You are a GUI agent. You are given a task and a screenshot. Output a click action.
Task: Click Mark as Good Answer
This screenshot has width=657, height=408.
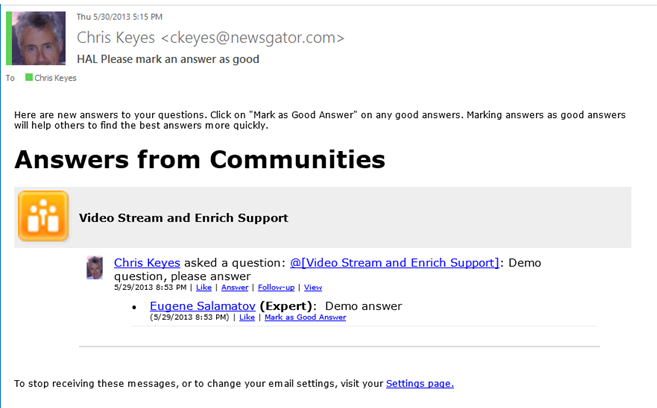click(305, 317)
